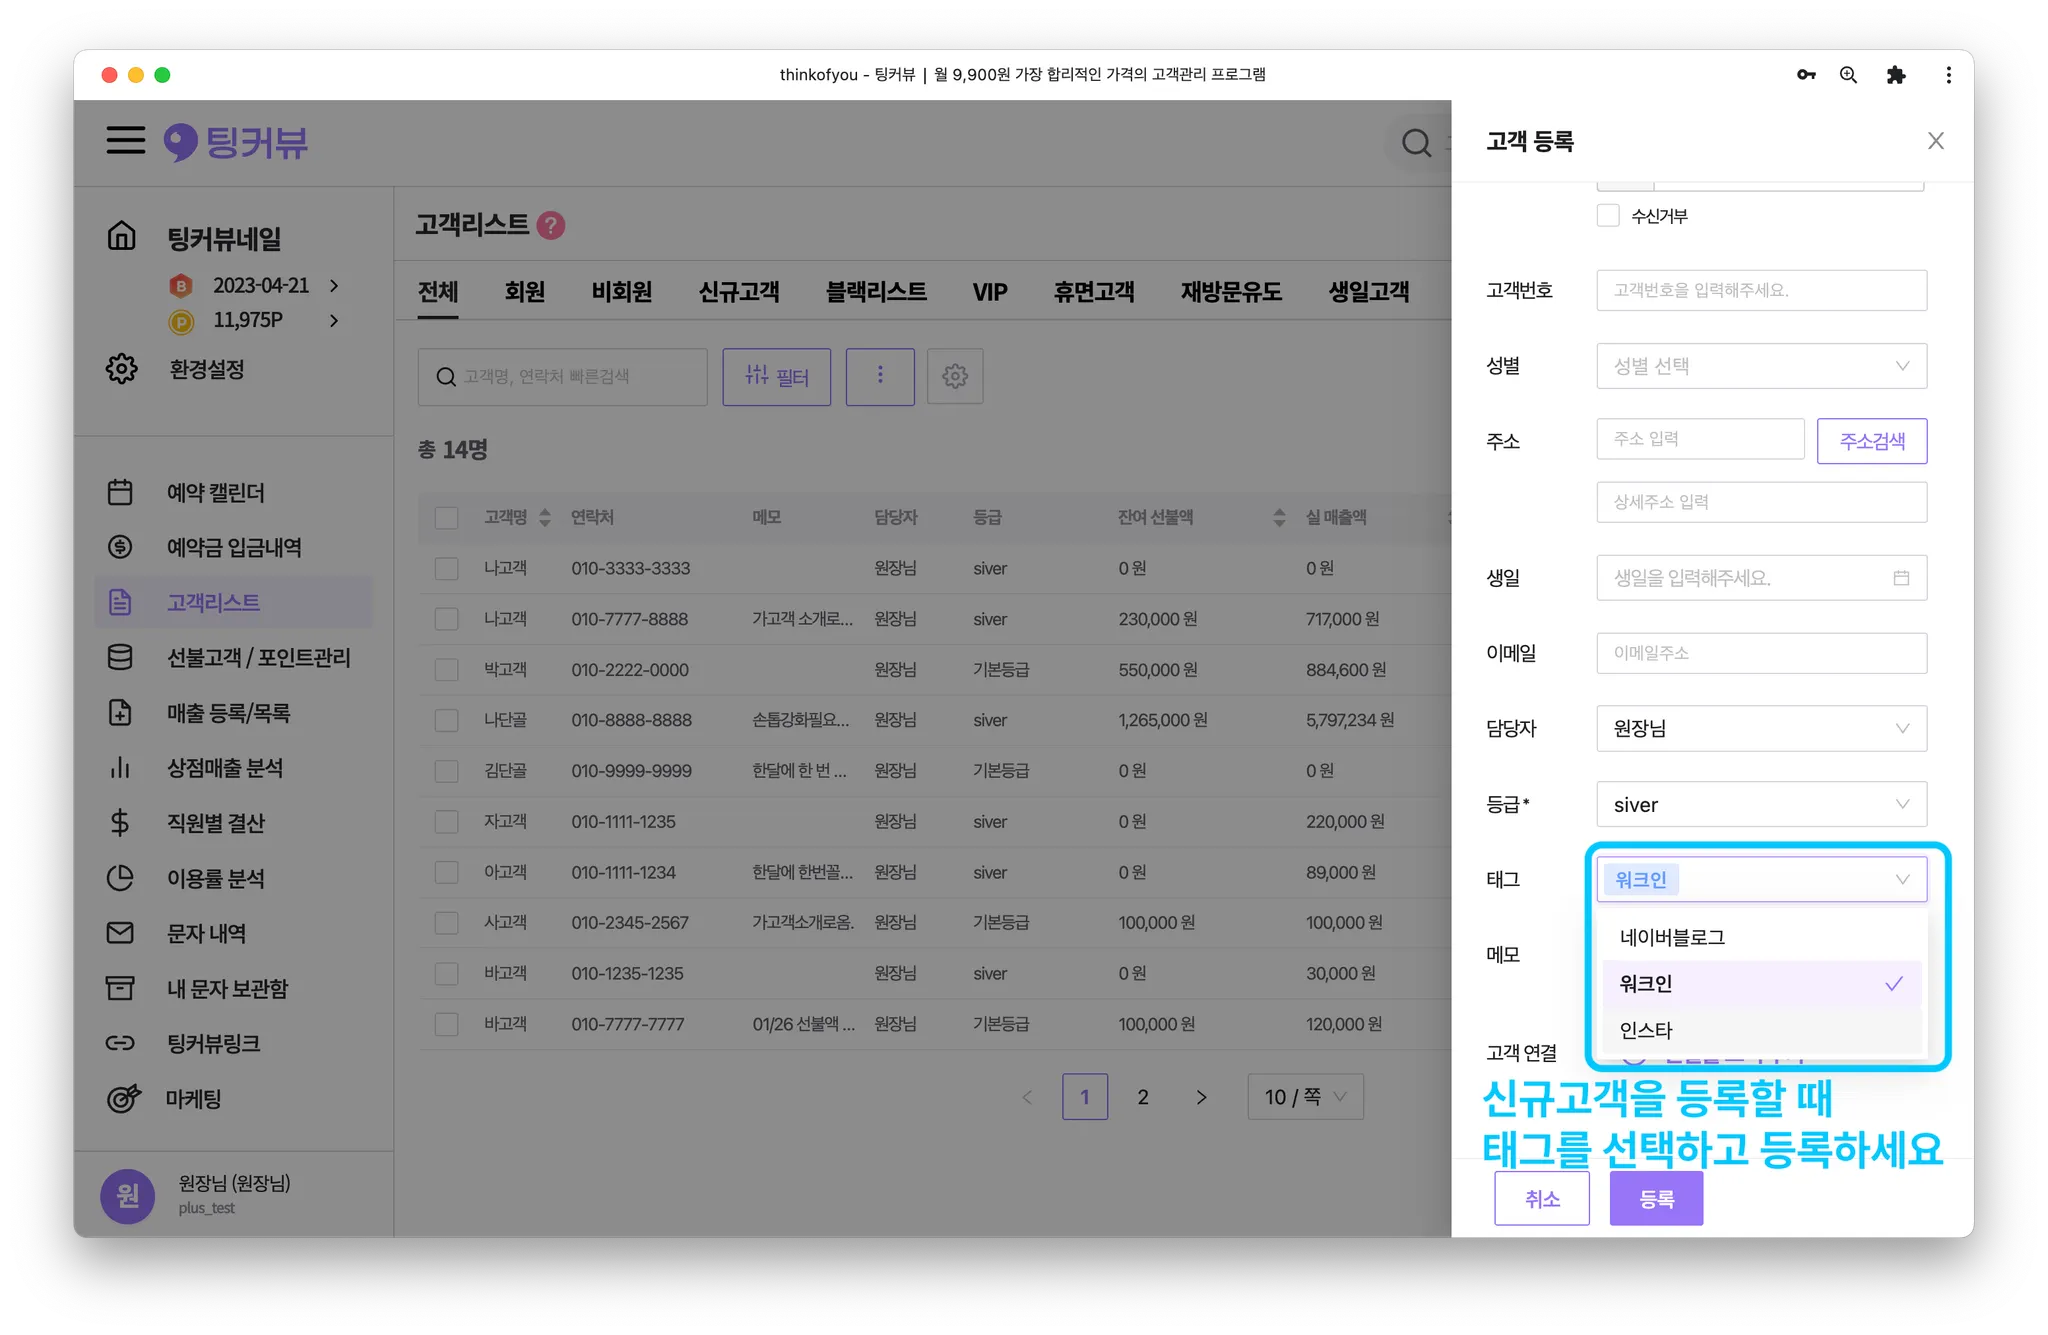The width and height of the screenshot is (2048, 1335).
Task: Choose 인스타 from tag options
Action: (1646, 1030)
